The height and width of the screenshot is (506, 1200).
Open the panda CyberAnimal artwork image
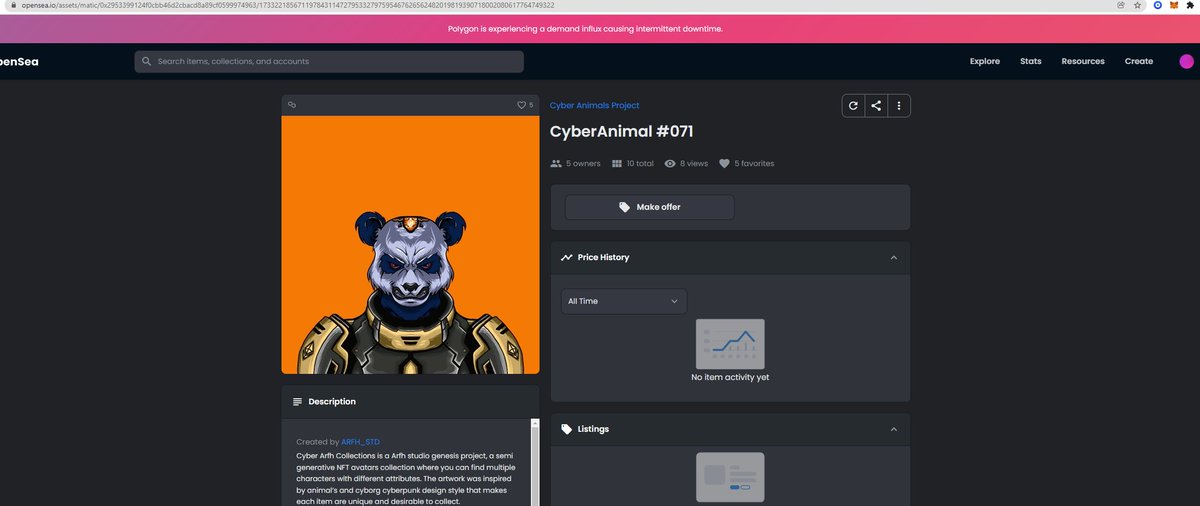click(x=410, y=245)
